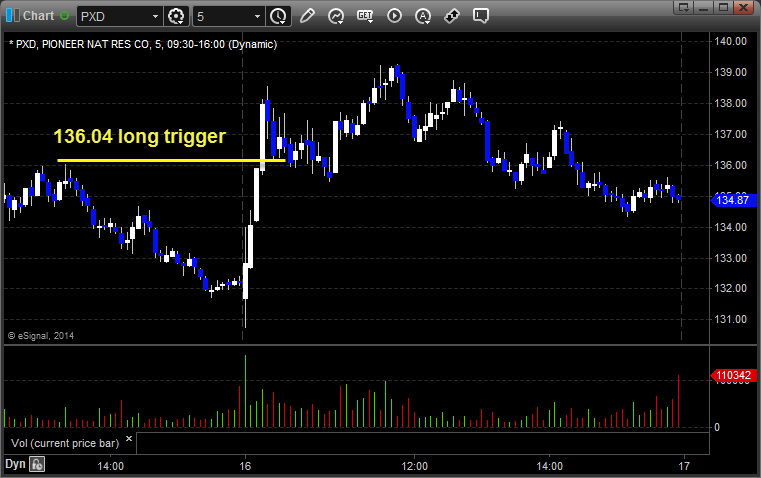Viewport: 761px width, 478px height.
Task: Select the yellow trigger line
Action: pyautogui.click(x=171, y=160)
